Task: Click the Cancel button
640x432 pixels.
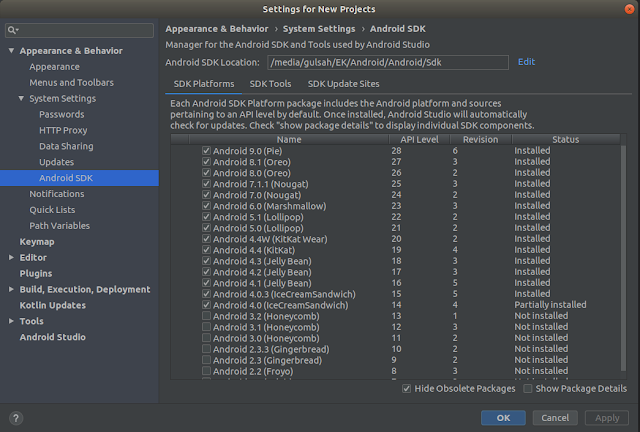Action: 555,418
